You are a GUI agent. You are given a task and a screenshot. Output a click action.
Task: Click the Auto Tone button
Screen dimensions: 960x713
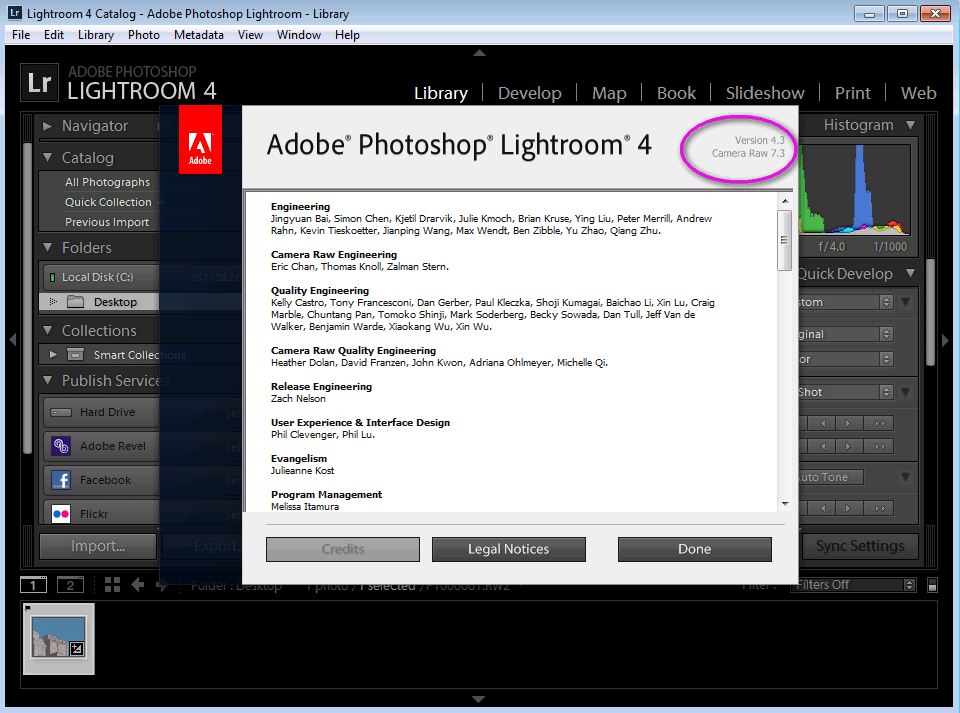click(x=830, y=477)
